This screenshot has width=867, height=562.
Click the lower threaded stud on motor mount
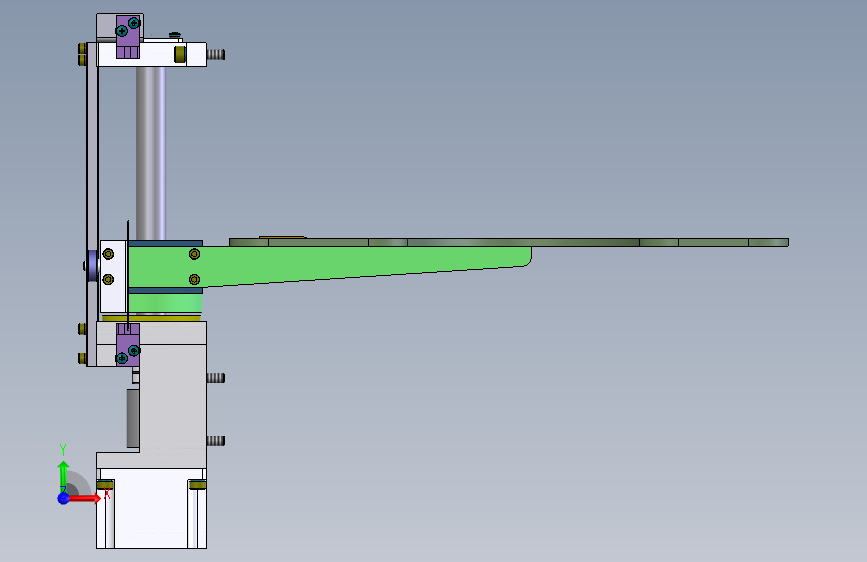pyautogui.click(x=216, y=441)
